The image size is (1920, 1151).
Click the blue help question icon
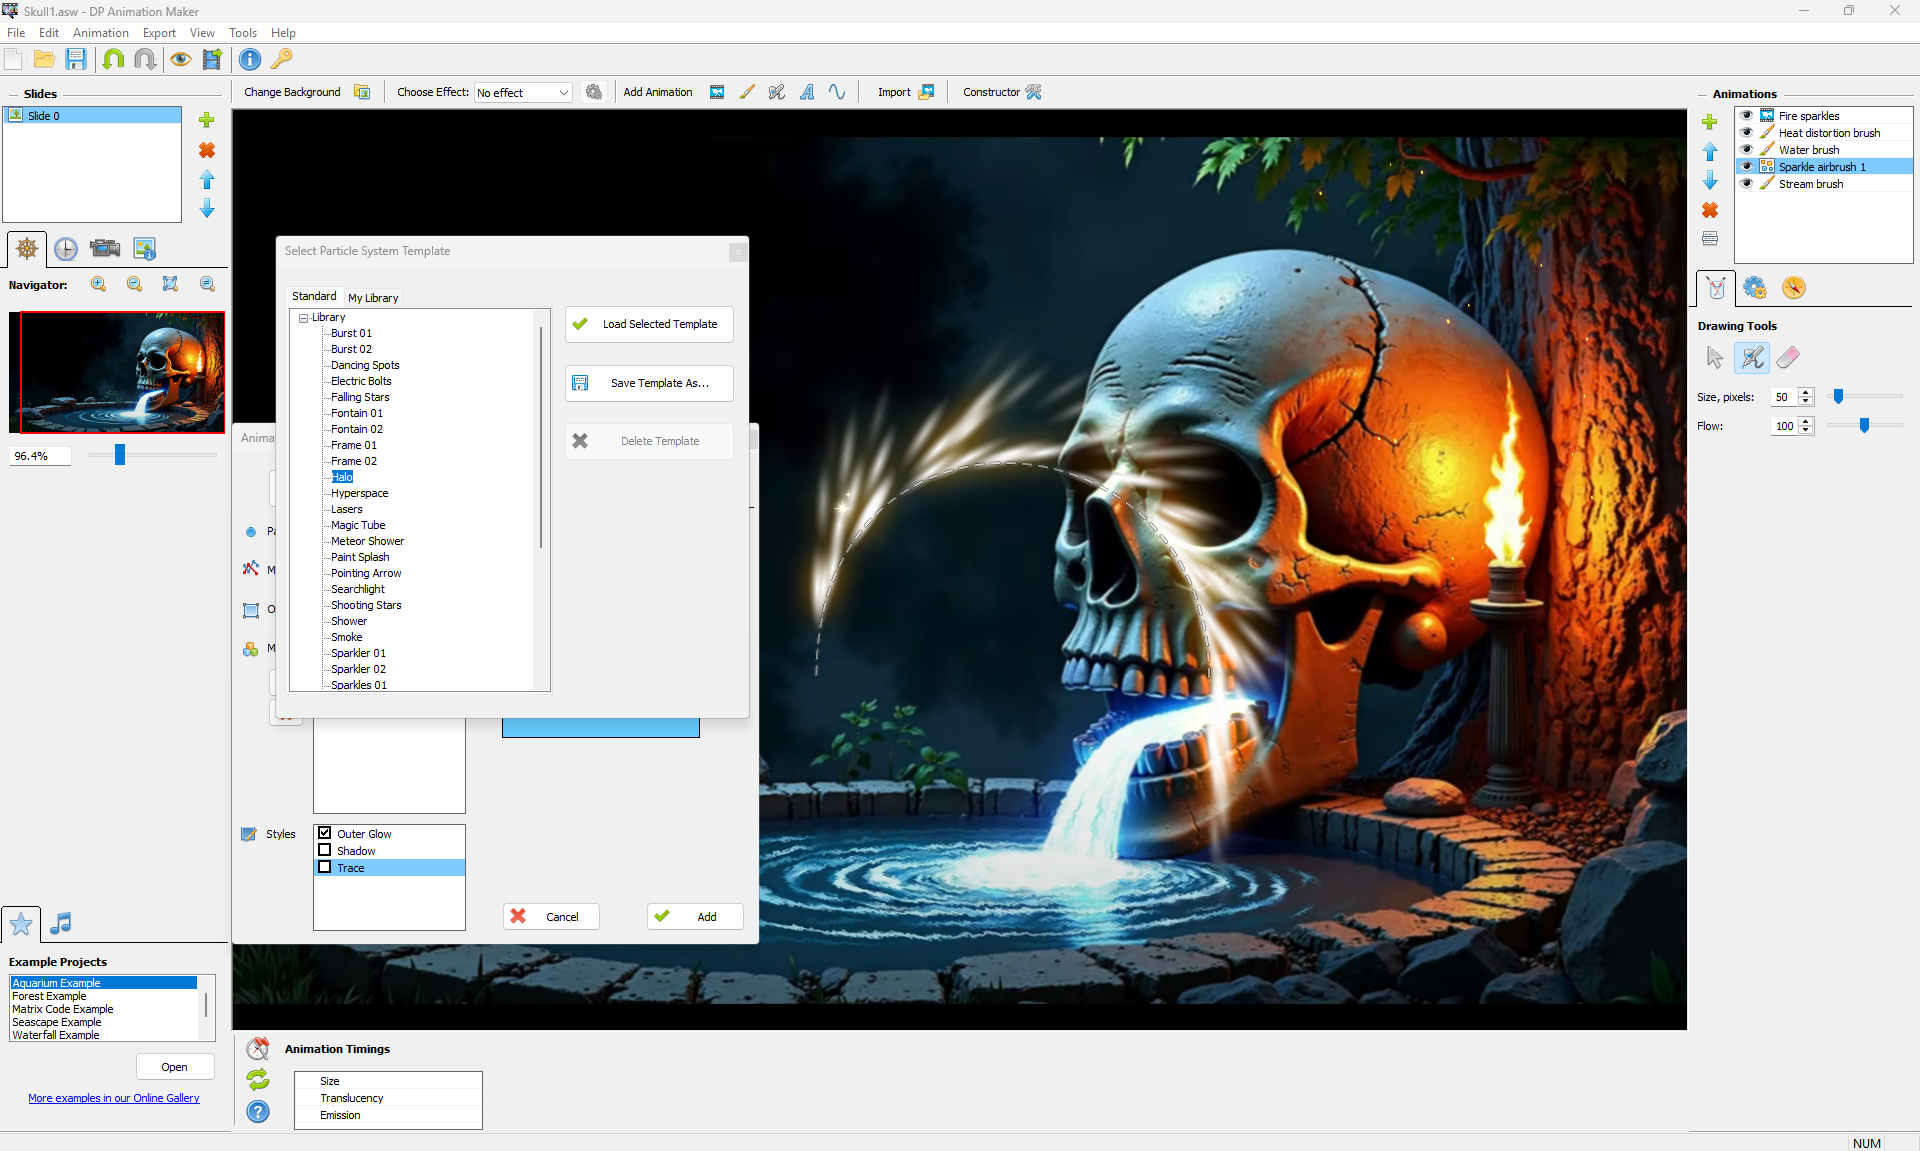[258, 1112]
